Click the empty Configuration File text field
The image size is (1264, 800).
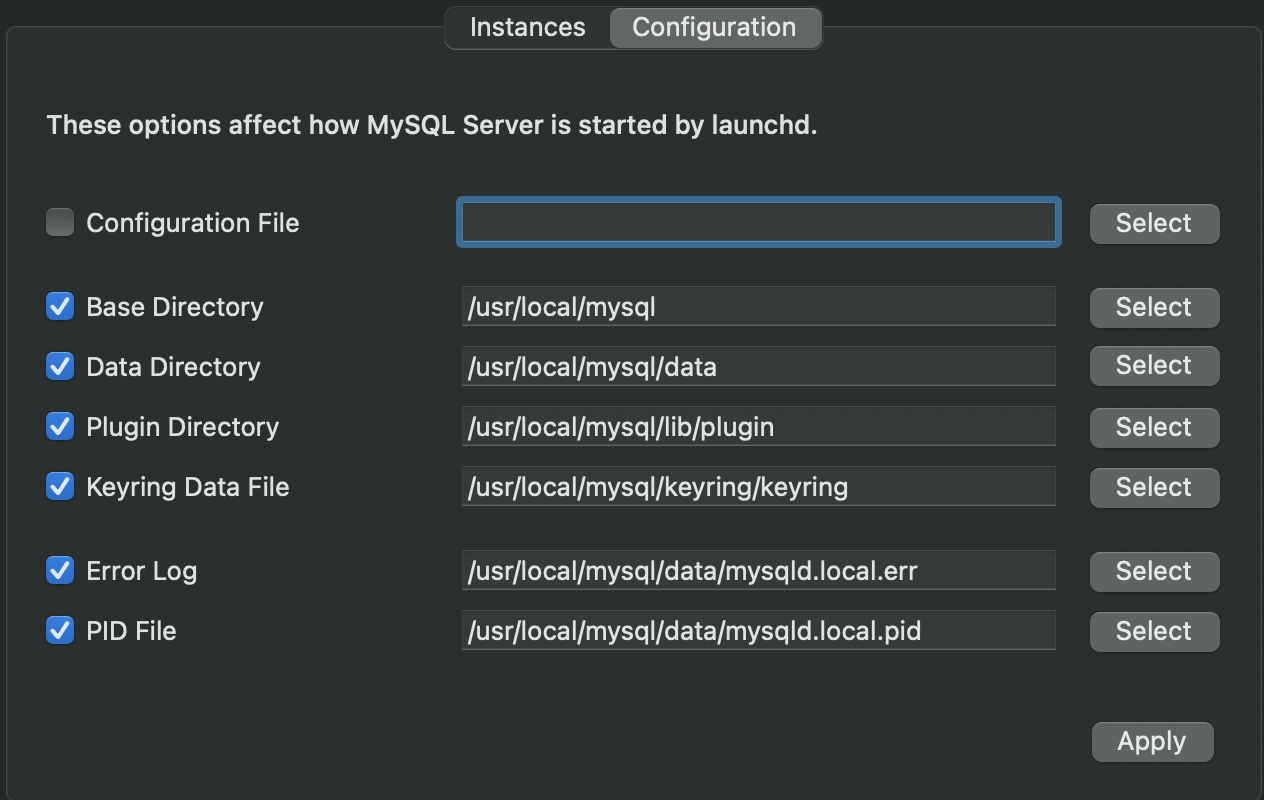758,222
